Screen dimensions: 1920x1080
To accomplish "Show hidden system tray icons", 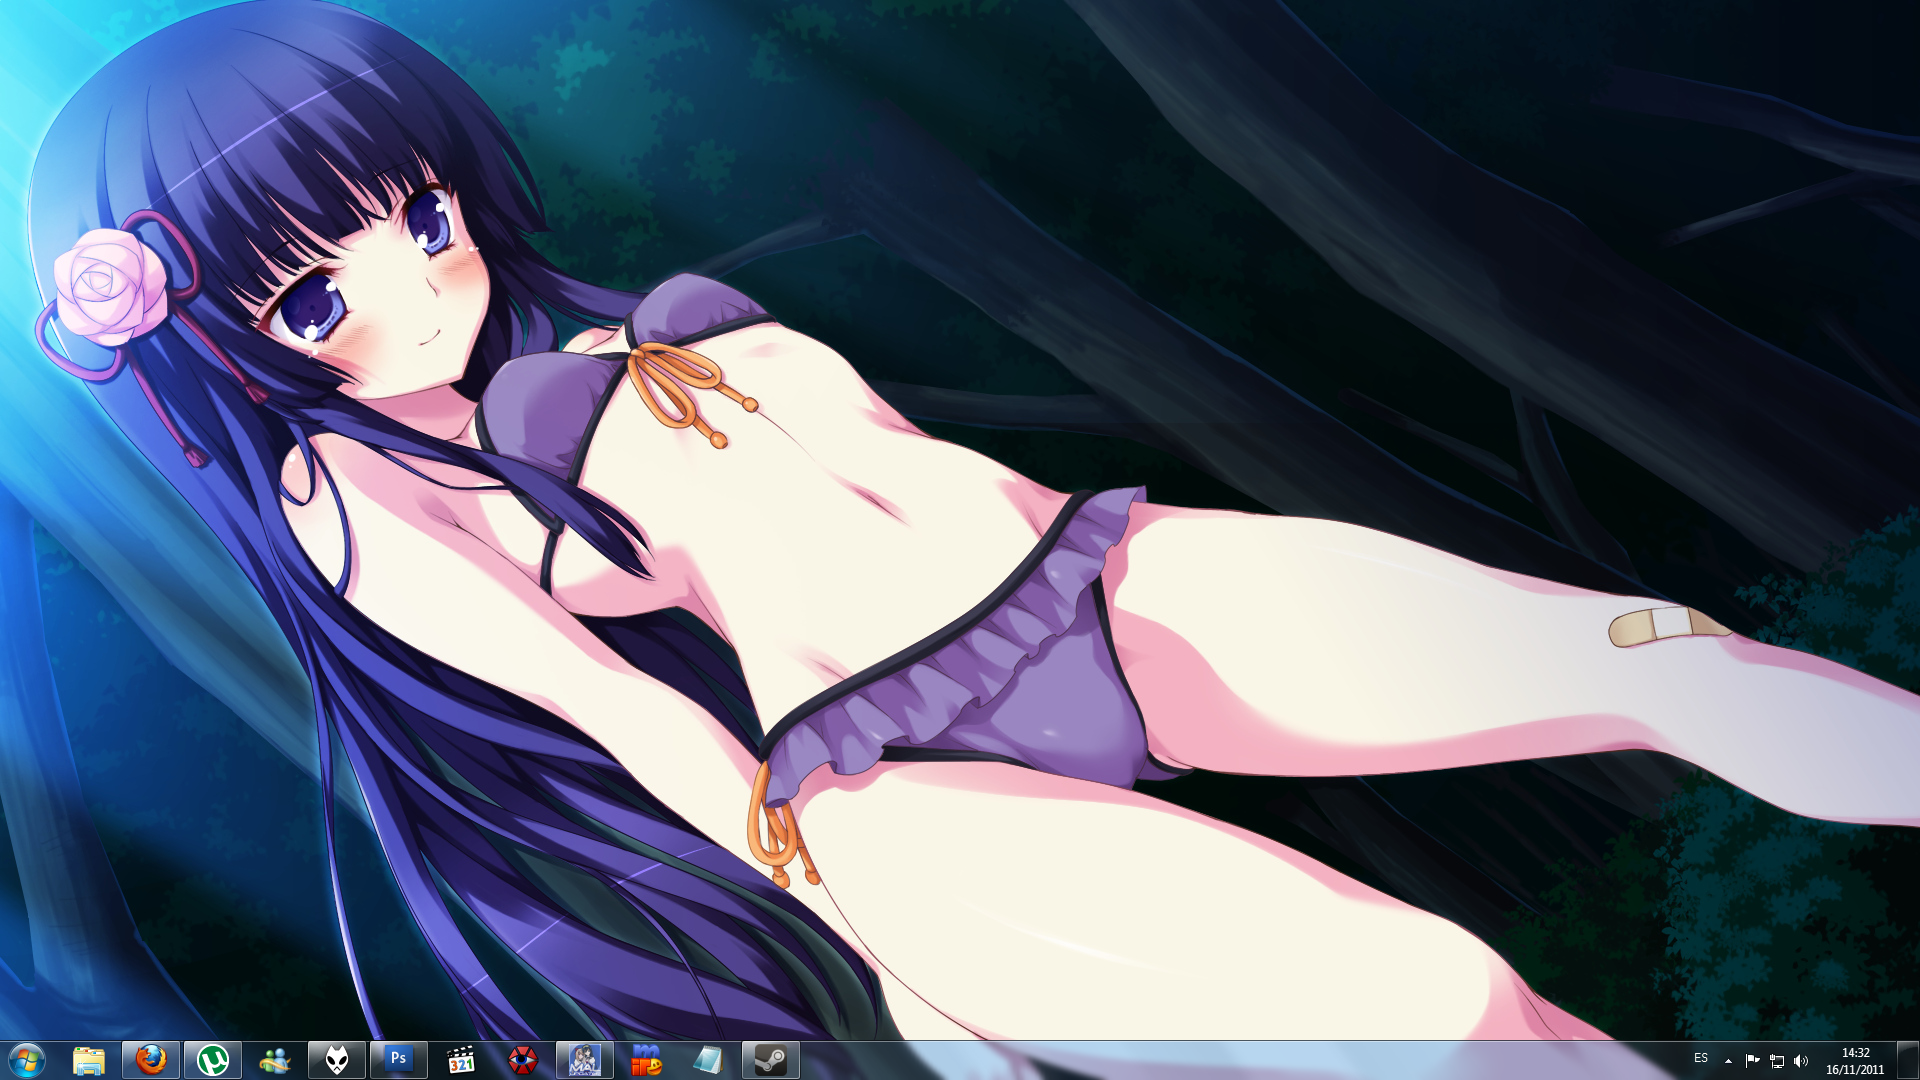I will pyautogui.click(x=1728, y=1061).
